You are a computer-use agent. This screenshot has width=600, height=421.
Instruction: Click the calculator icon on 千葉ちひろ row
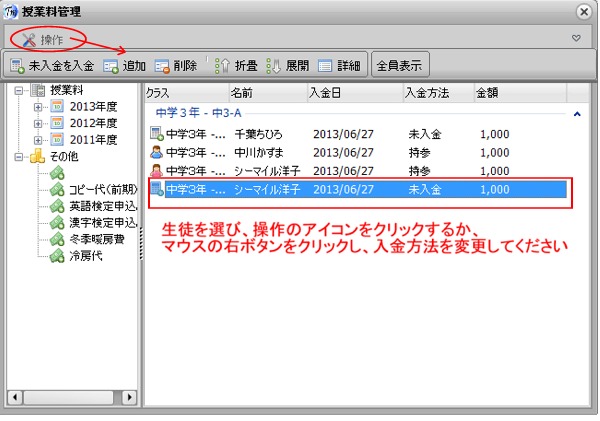(157, 134)
